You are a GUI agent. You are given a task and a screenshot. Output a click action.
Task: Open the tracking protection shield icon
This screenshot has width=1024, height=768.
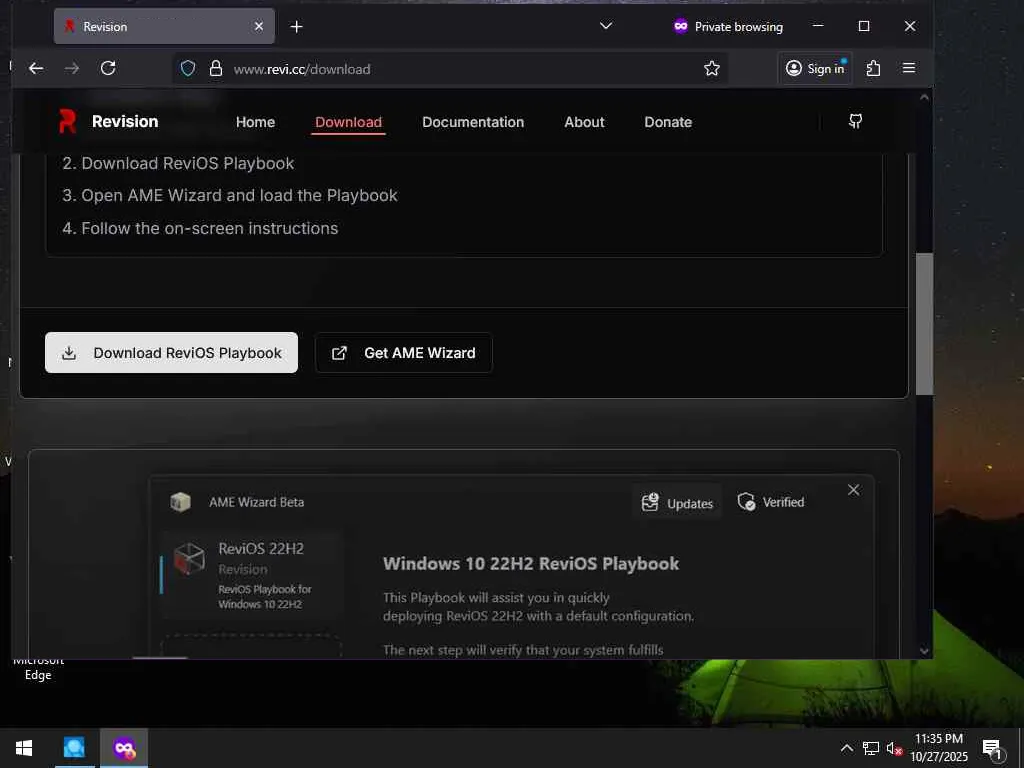(188, 69)
